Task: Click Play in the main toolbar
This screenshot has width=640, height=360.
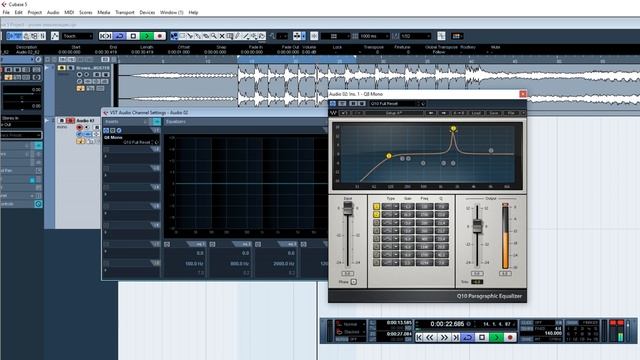Action: point(147,36)
